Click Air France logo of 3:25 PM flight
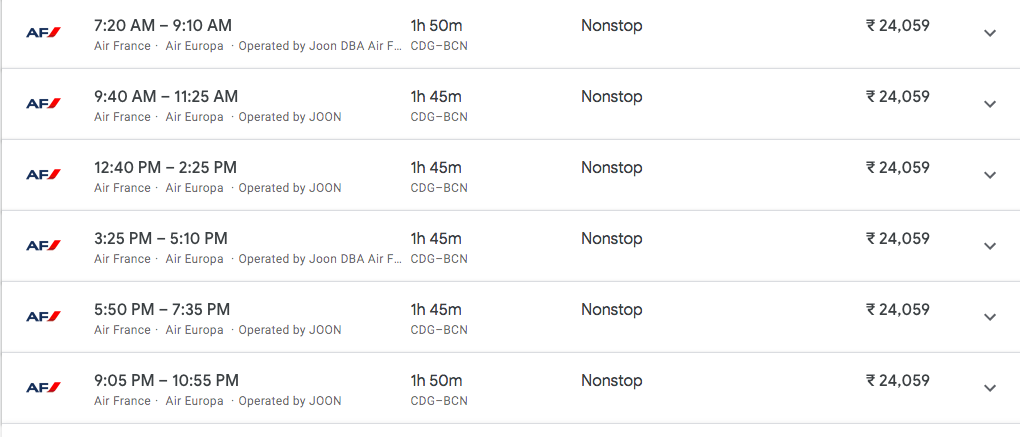Screen dimensions: 1020x437 coord(43,246)
